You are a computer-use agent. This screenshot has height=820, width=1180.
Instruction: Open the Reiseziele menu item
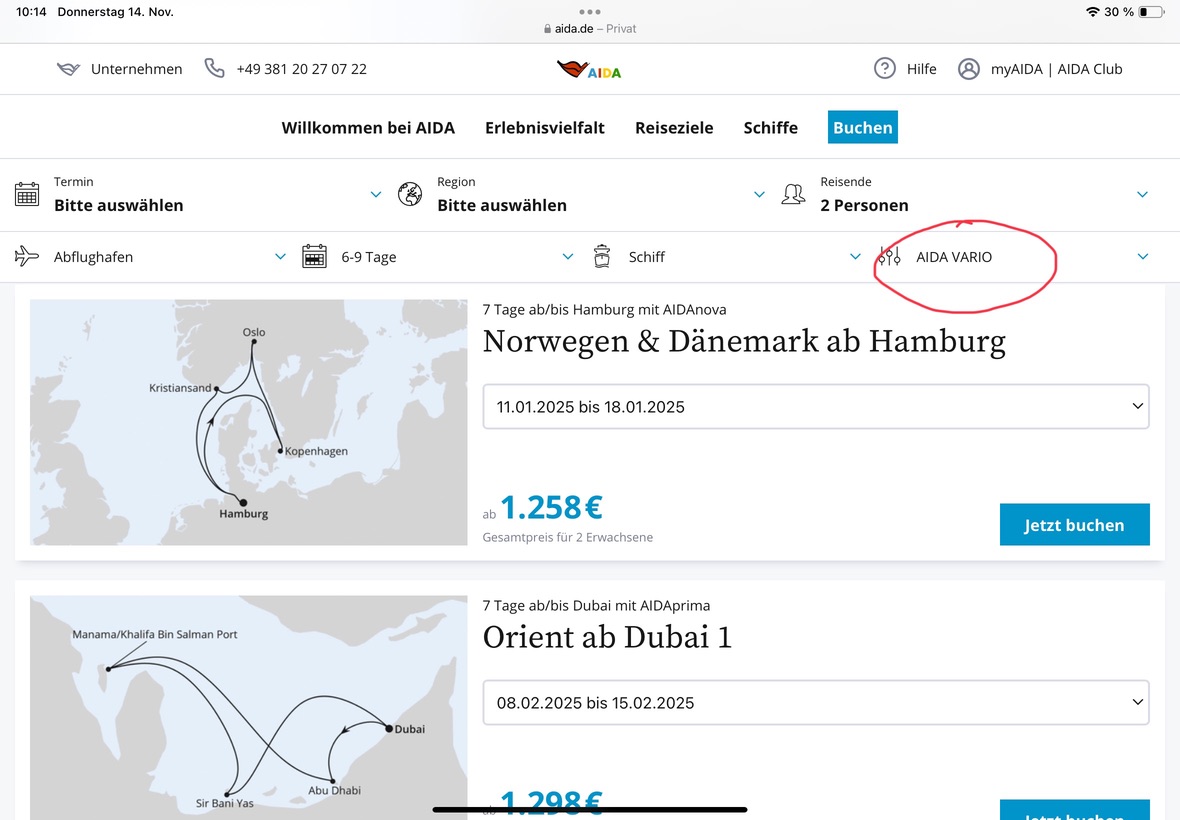674,128
